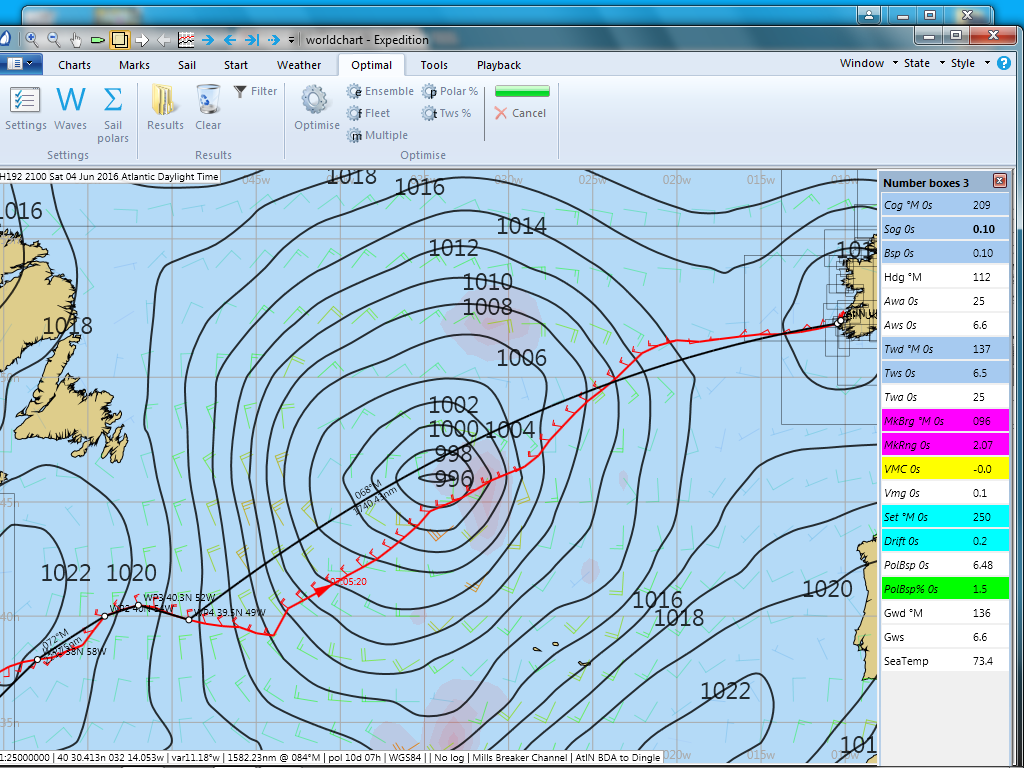Select the zoom-in magnifier tool
The height and width of the screenshot is (768, 1024).
point(30,39)
